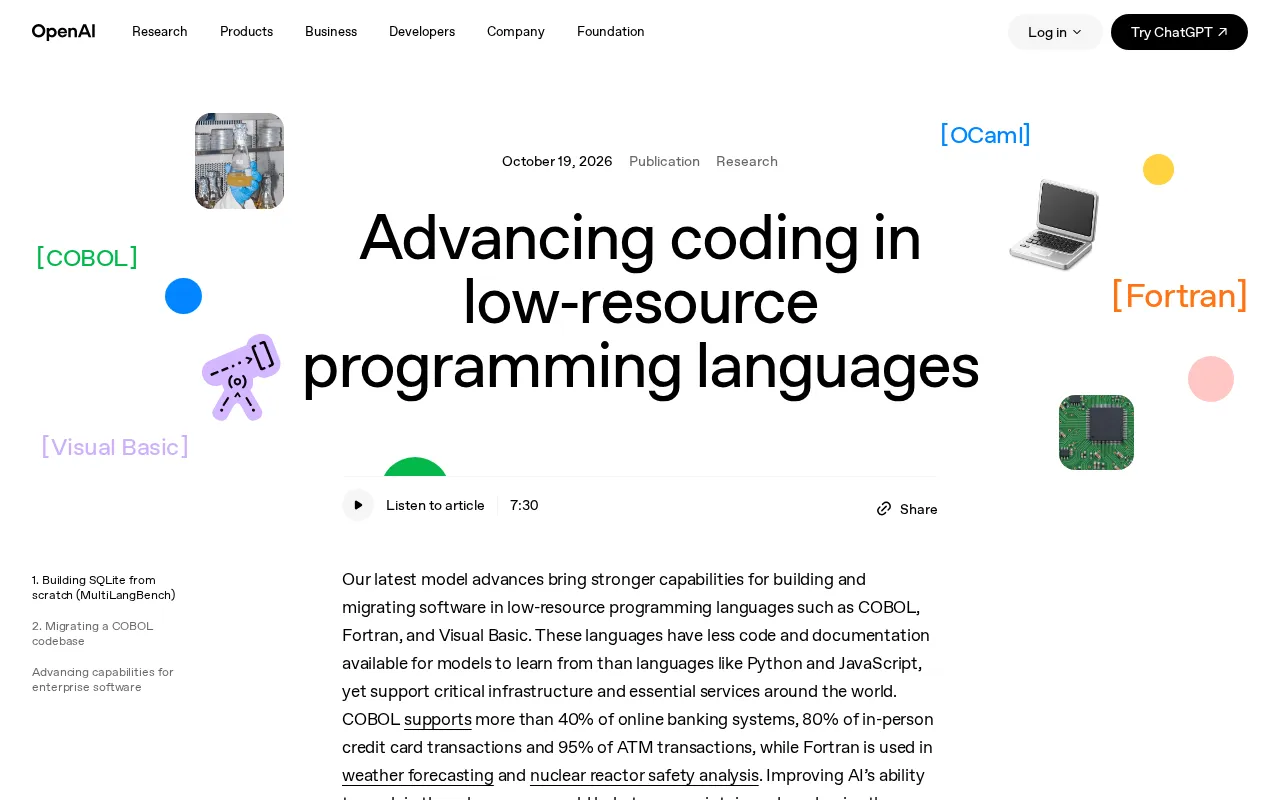This screenshot has width=1280, height=800.
Task: Open the Company menu
Action: tap(516, 32)
